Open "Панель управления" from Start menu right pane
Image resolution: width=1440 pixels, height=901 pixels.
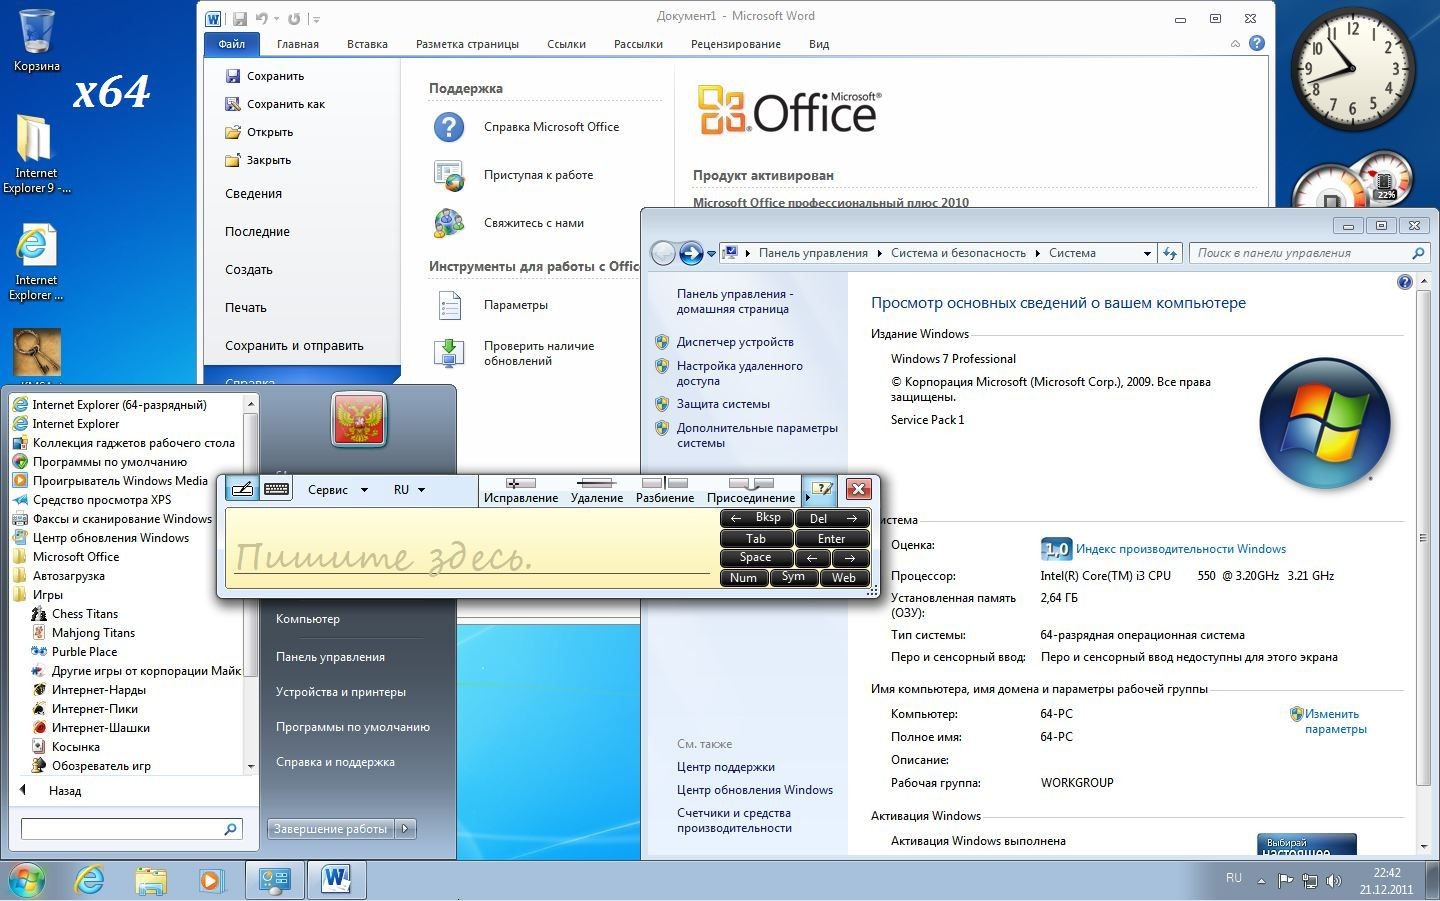click(330, 657)
